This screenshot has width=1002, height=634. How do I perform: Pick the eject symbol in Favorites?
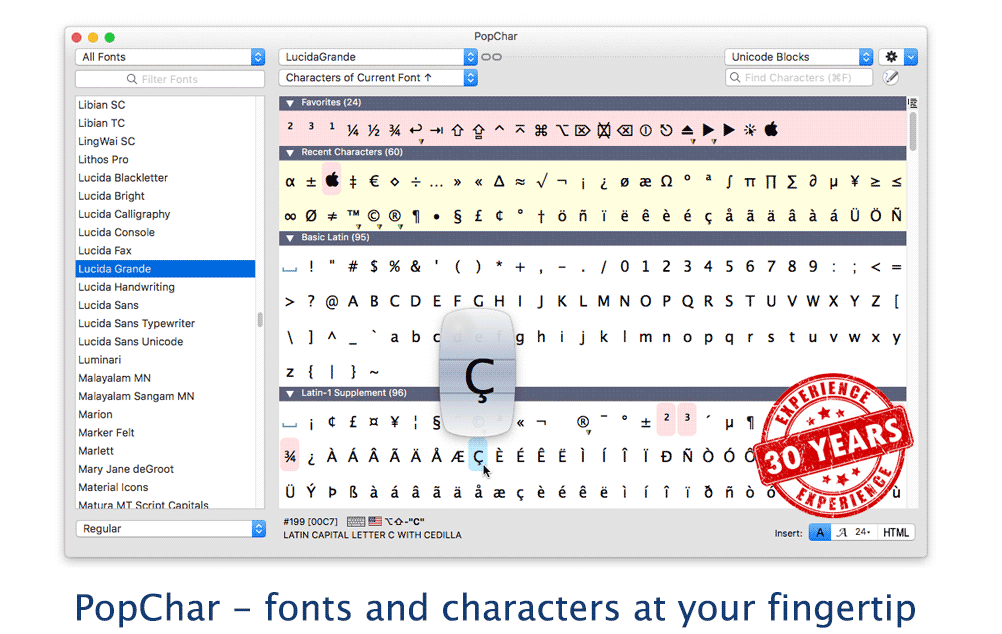pos(687,130)
